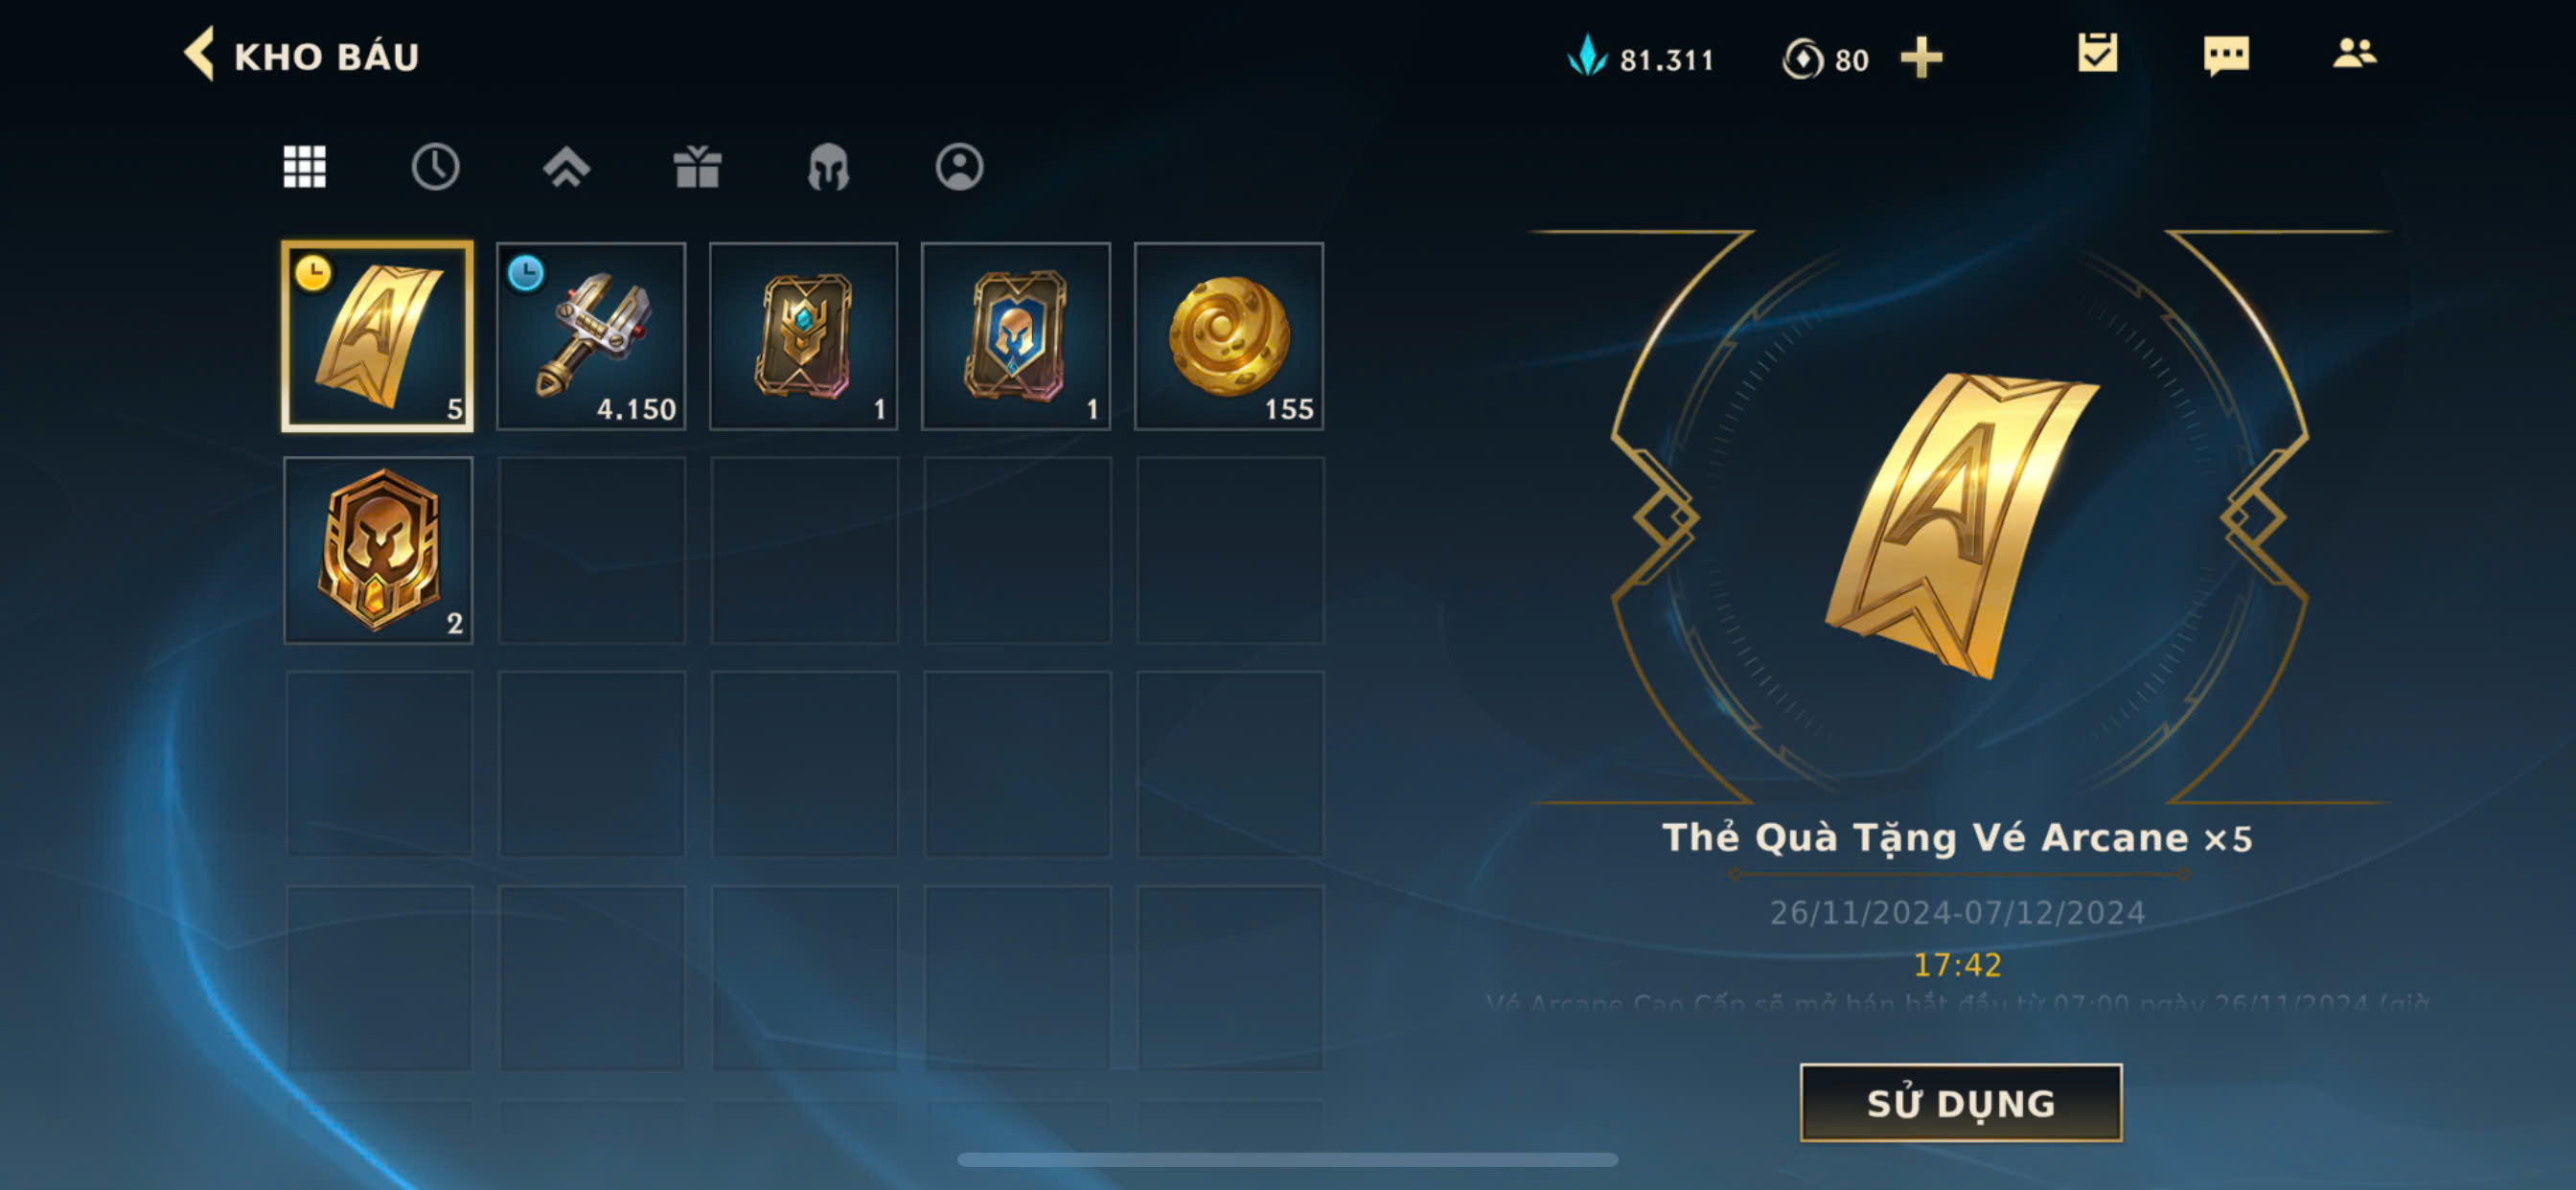Tap the Blue Motes currency icon
2576x1190 pixels.
pos(1586,56)
